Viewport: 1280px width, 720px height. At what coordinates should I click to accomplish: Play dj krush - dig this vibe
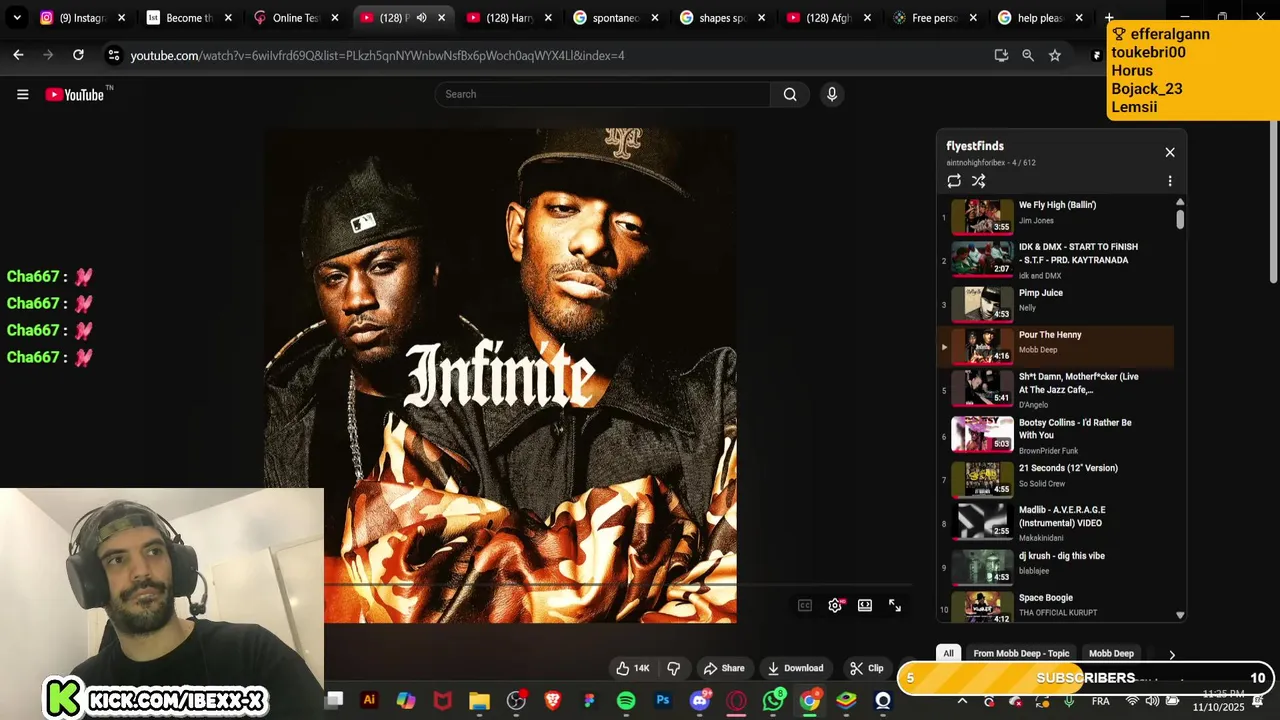tap(1055, 565)
